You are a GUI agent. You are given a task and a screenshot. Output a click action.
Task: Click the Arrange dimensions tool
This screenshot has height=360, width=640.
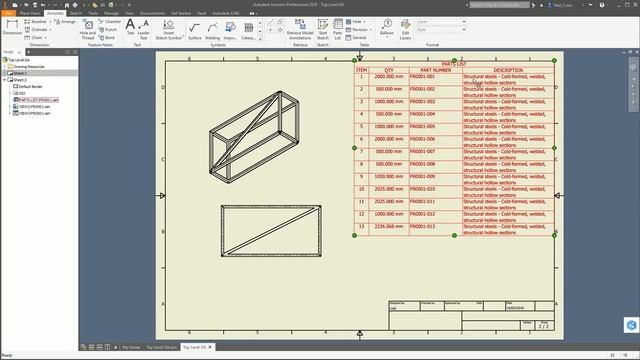65,21
